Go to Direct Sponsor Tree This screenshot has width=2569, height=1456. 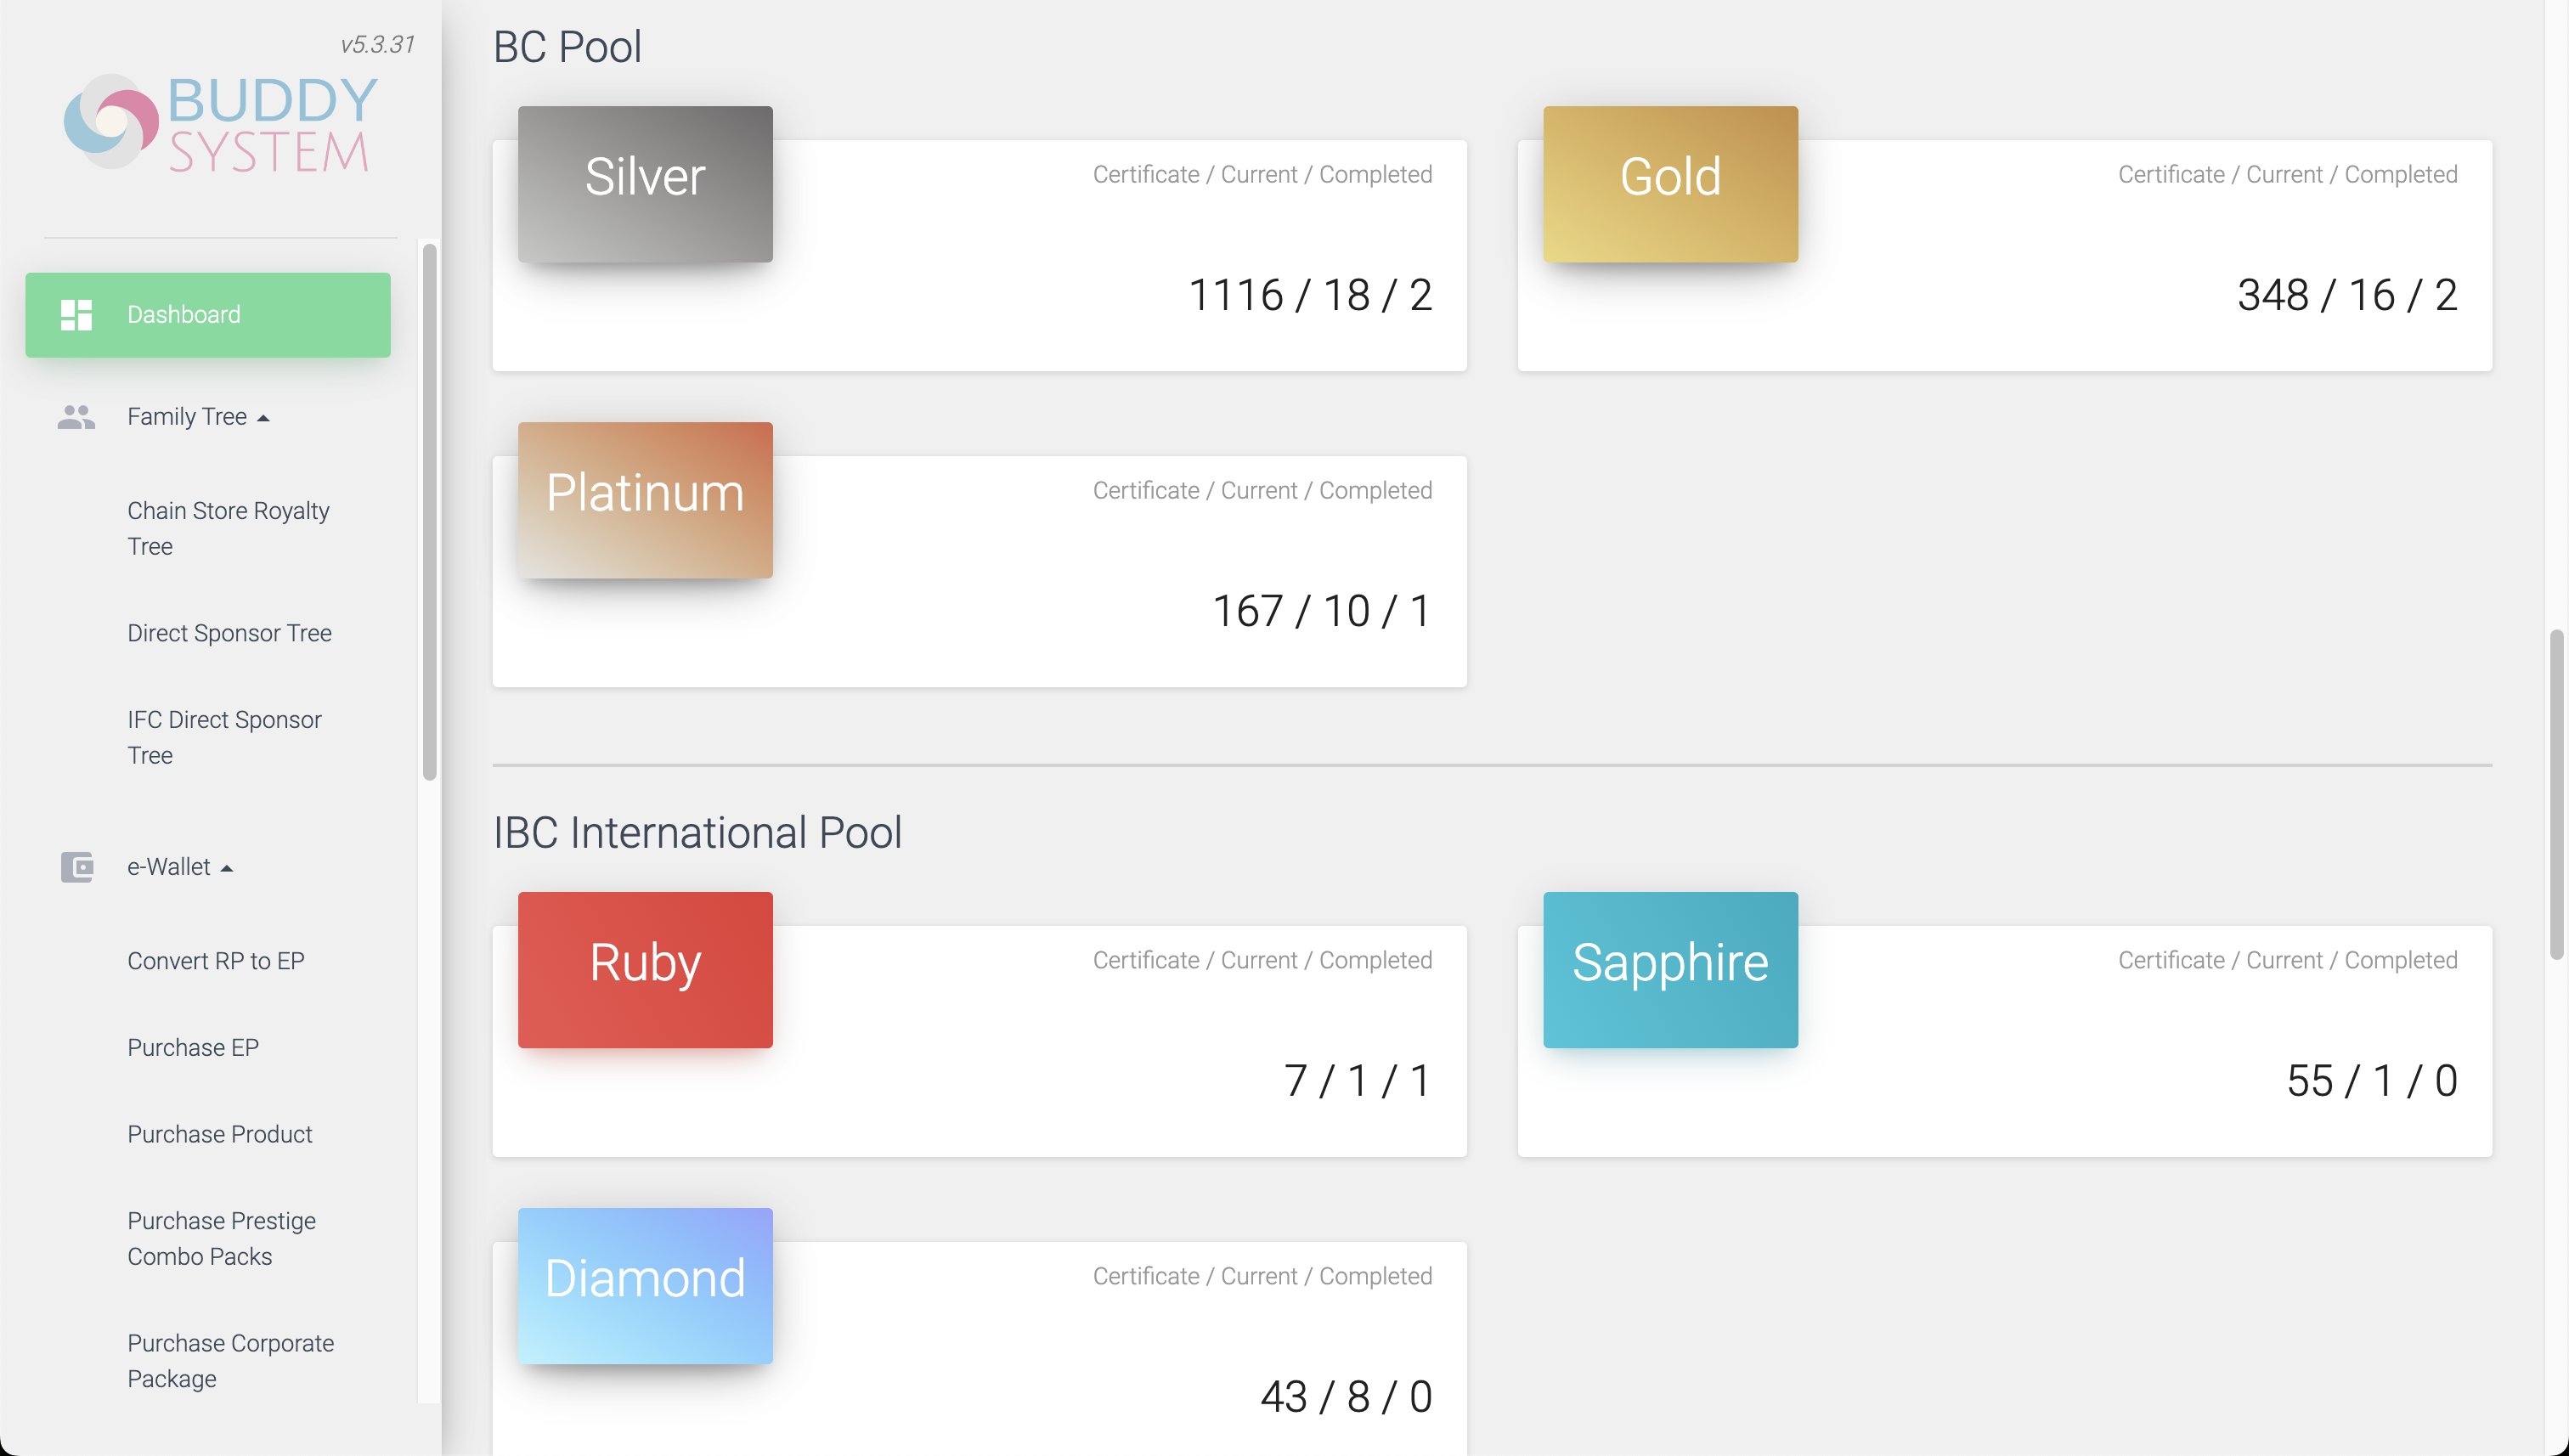tap(229, 633)
